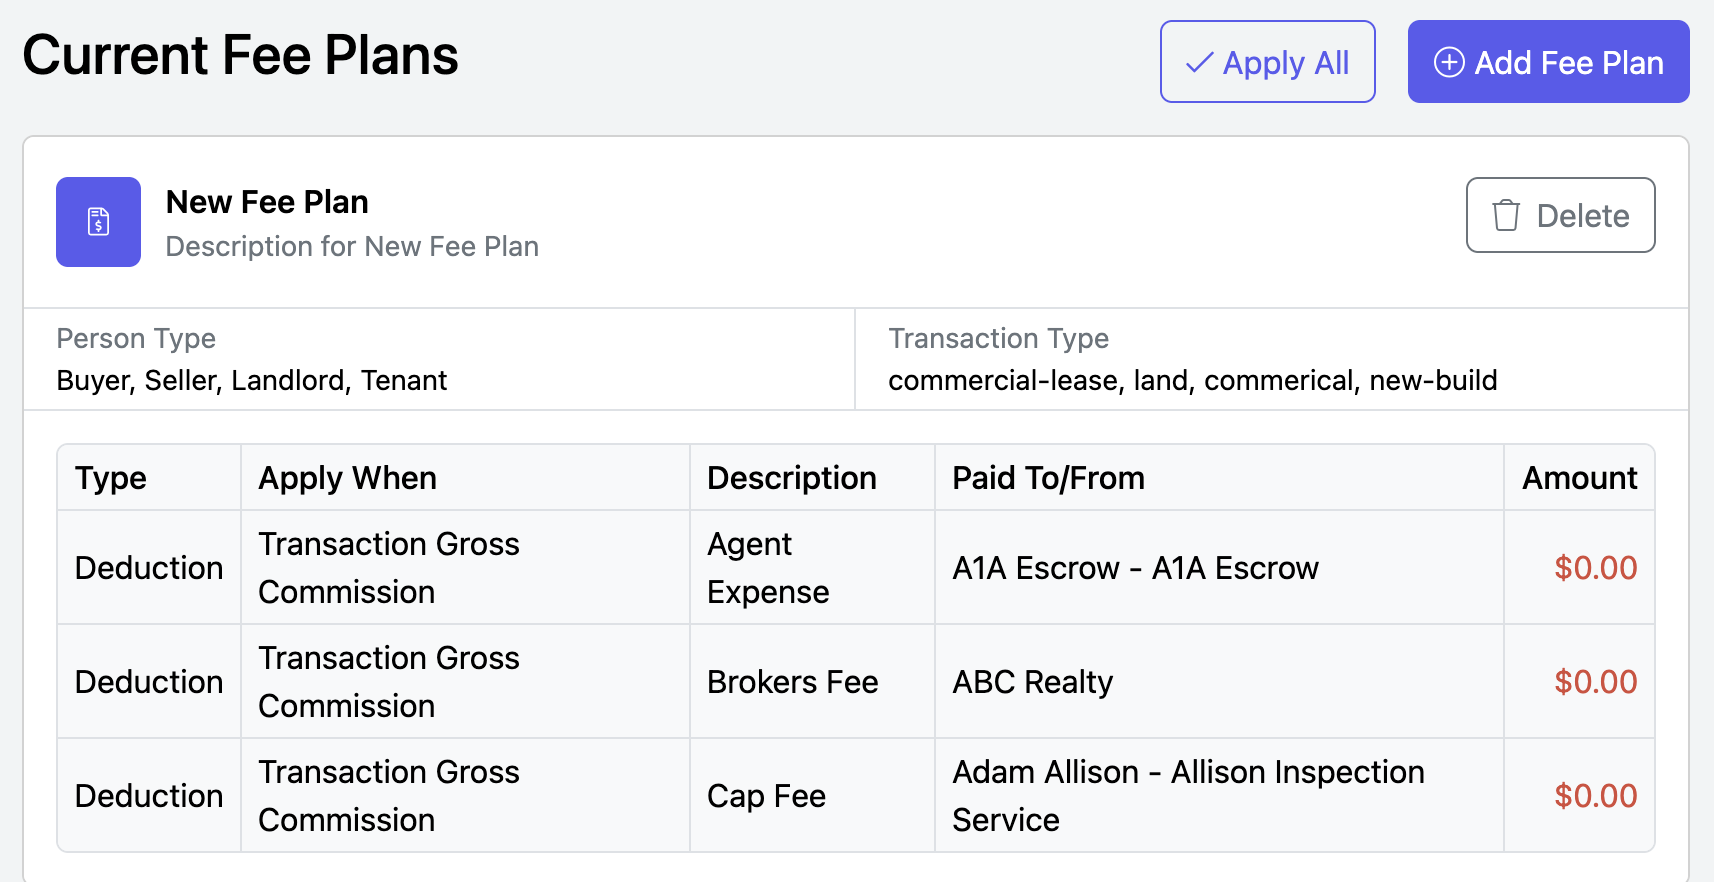The width and height of the screenshot is (1714, 882).
Task: Open the Cap Fee deduction row
Action: [x=856, y=796]
